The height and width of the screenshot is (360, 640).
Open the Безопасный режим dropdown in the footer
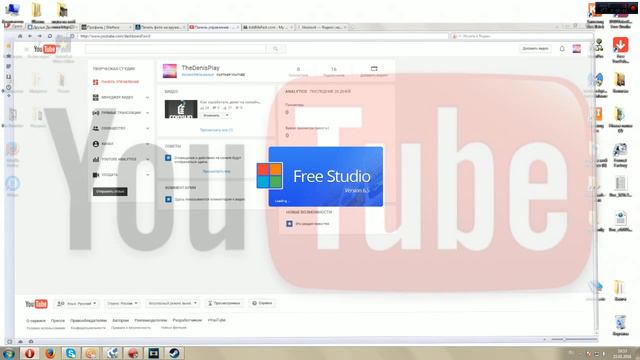coord(173,303)
